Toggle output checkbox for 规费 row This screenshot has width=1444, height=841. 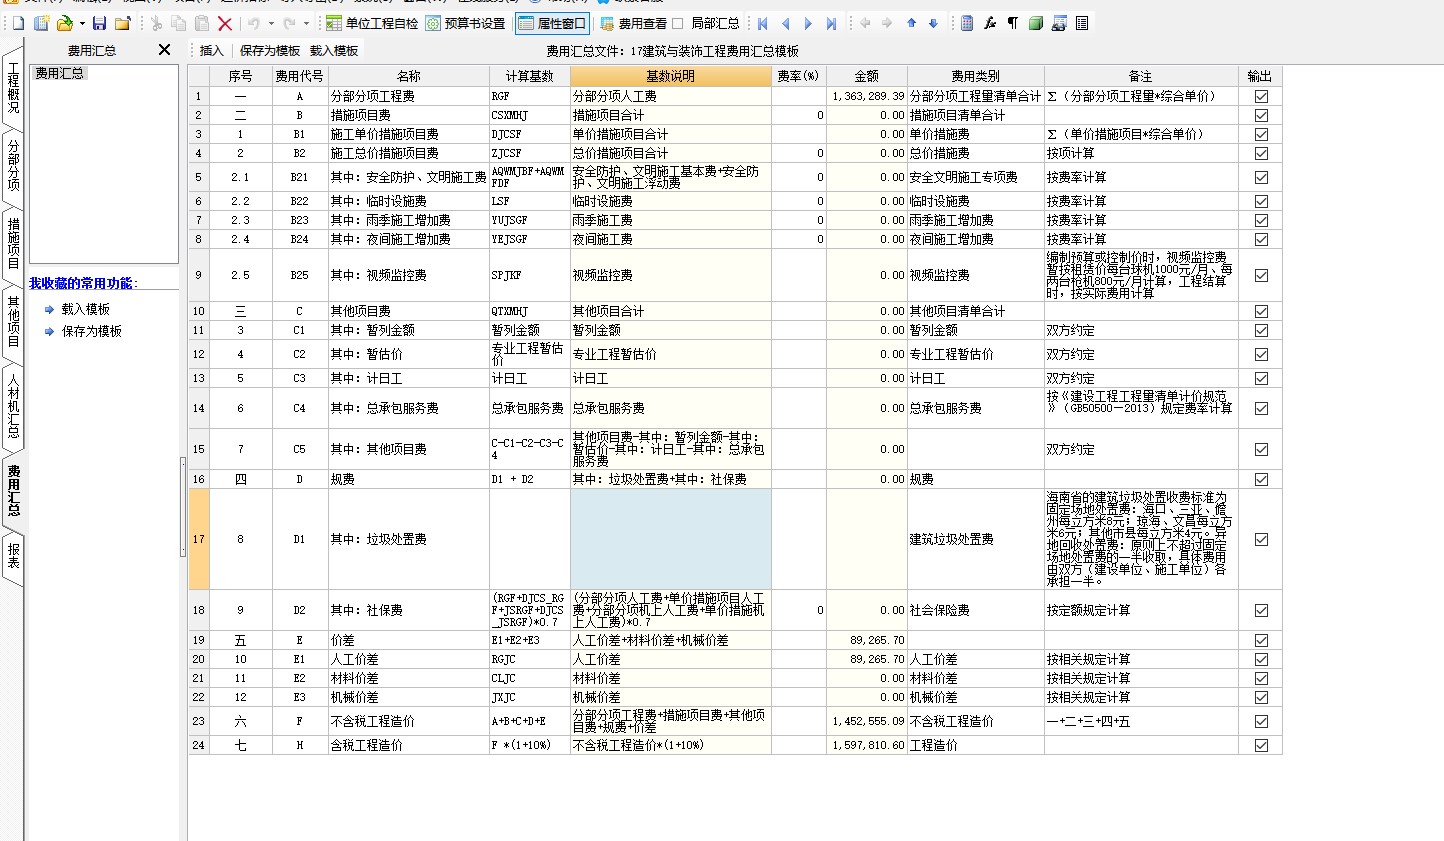(1261, 479)
